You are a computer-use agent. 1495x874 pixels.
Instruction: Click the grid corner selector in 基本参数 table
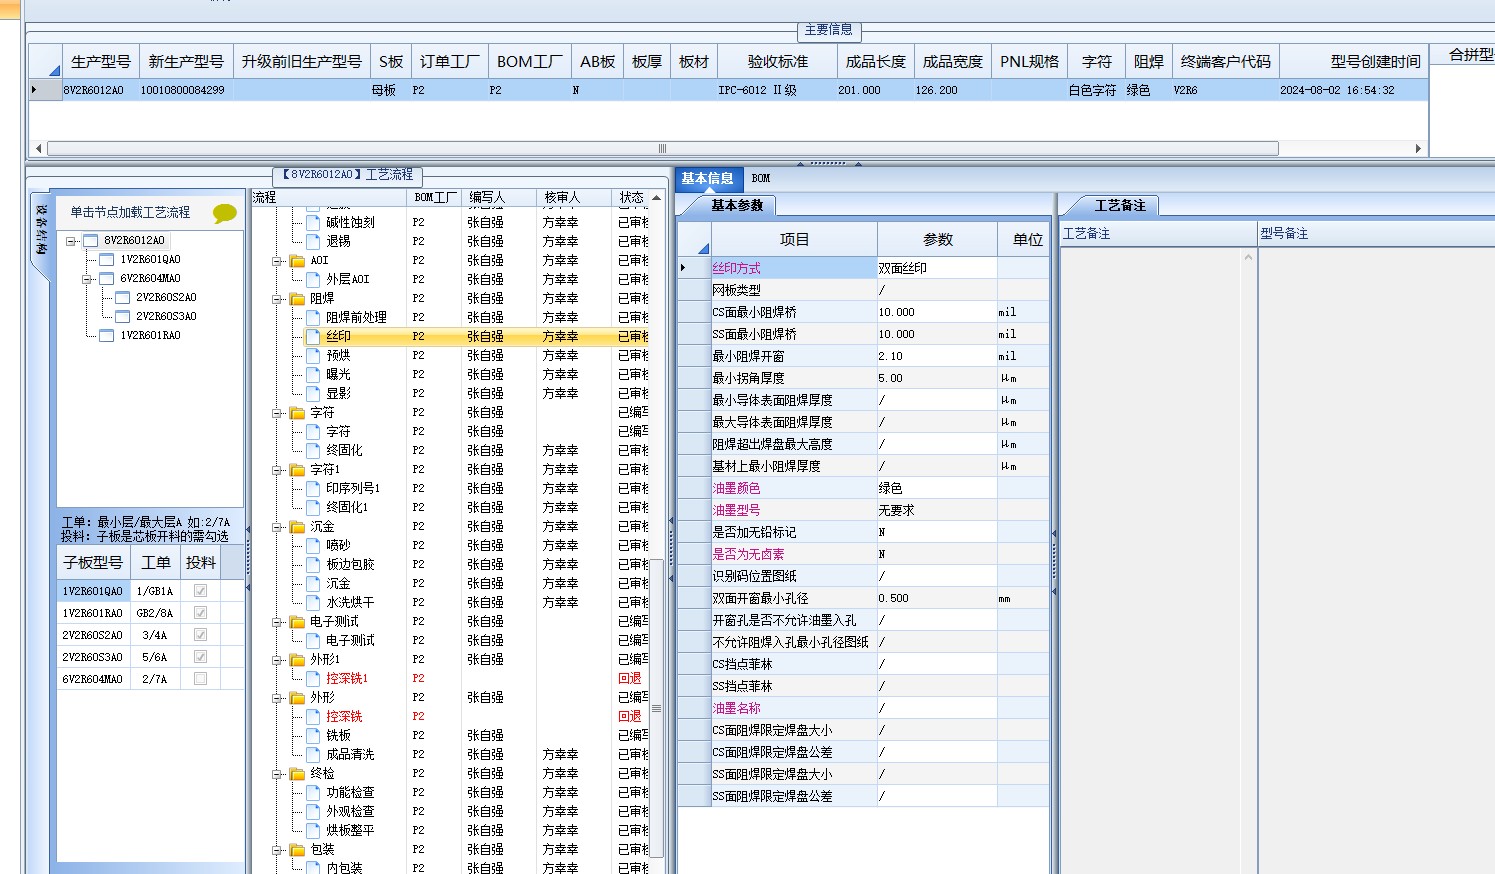695,240
